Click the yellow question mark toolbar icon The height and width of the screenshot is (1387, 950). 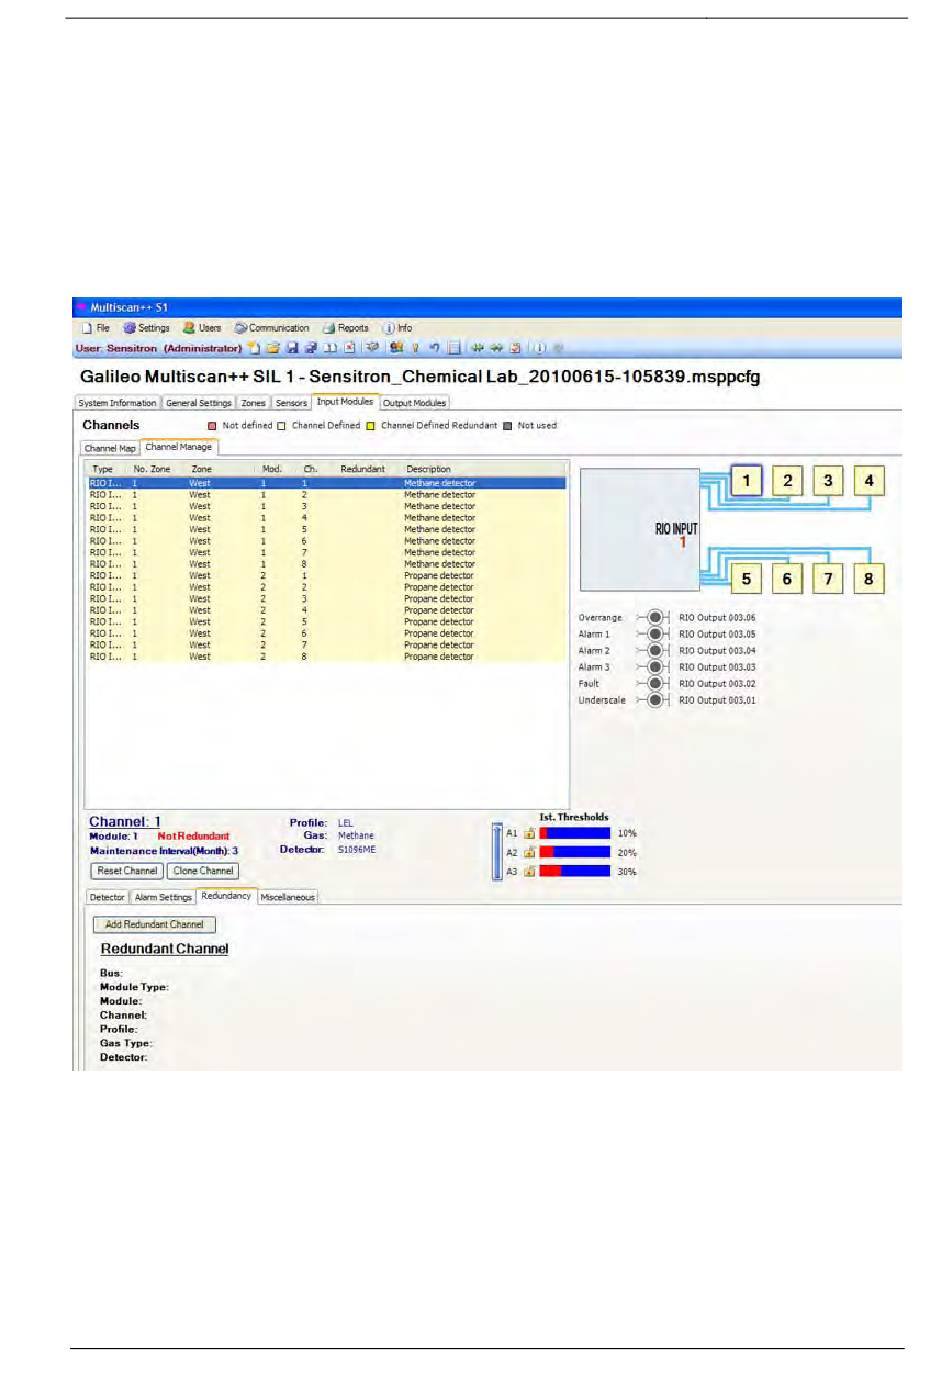click(415, 348)
